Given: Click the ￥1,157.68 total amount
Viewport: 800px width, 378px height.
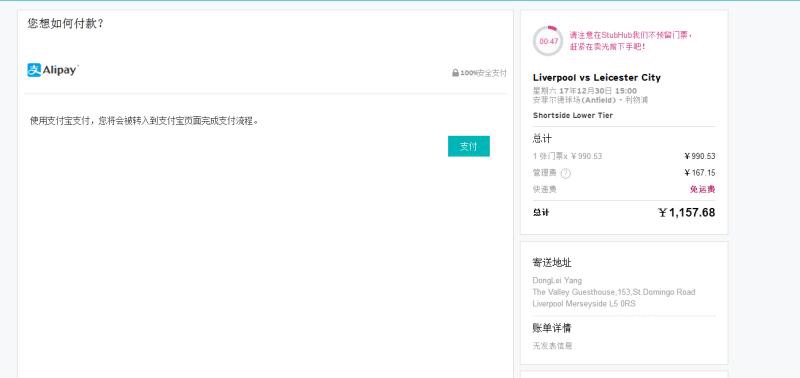Looking at the screenshot, I should click(687, 213).
